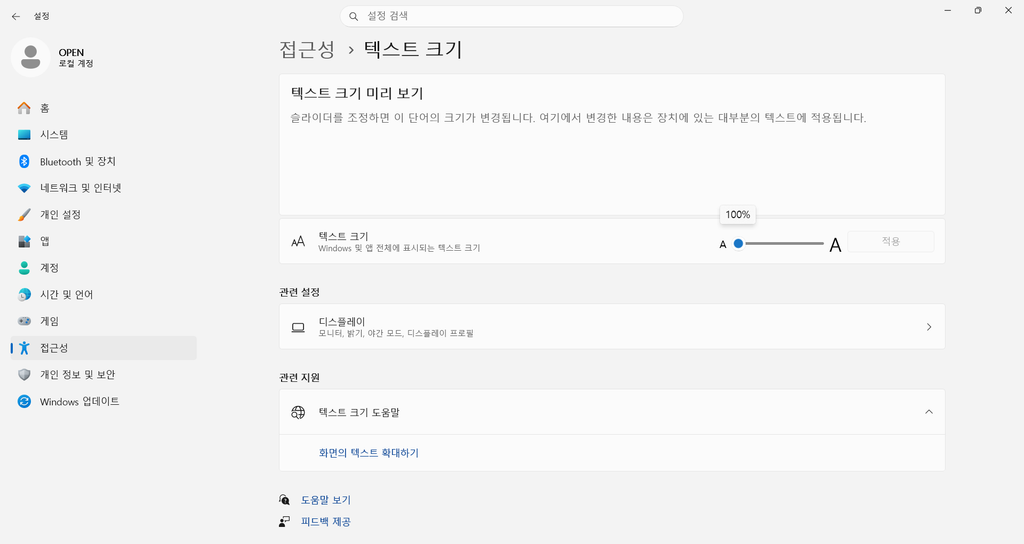Open 시간 및 언어 settings

(x=104, y=295)
